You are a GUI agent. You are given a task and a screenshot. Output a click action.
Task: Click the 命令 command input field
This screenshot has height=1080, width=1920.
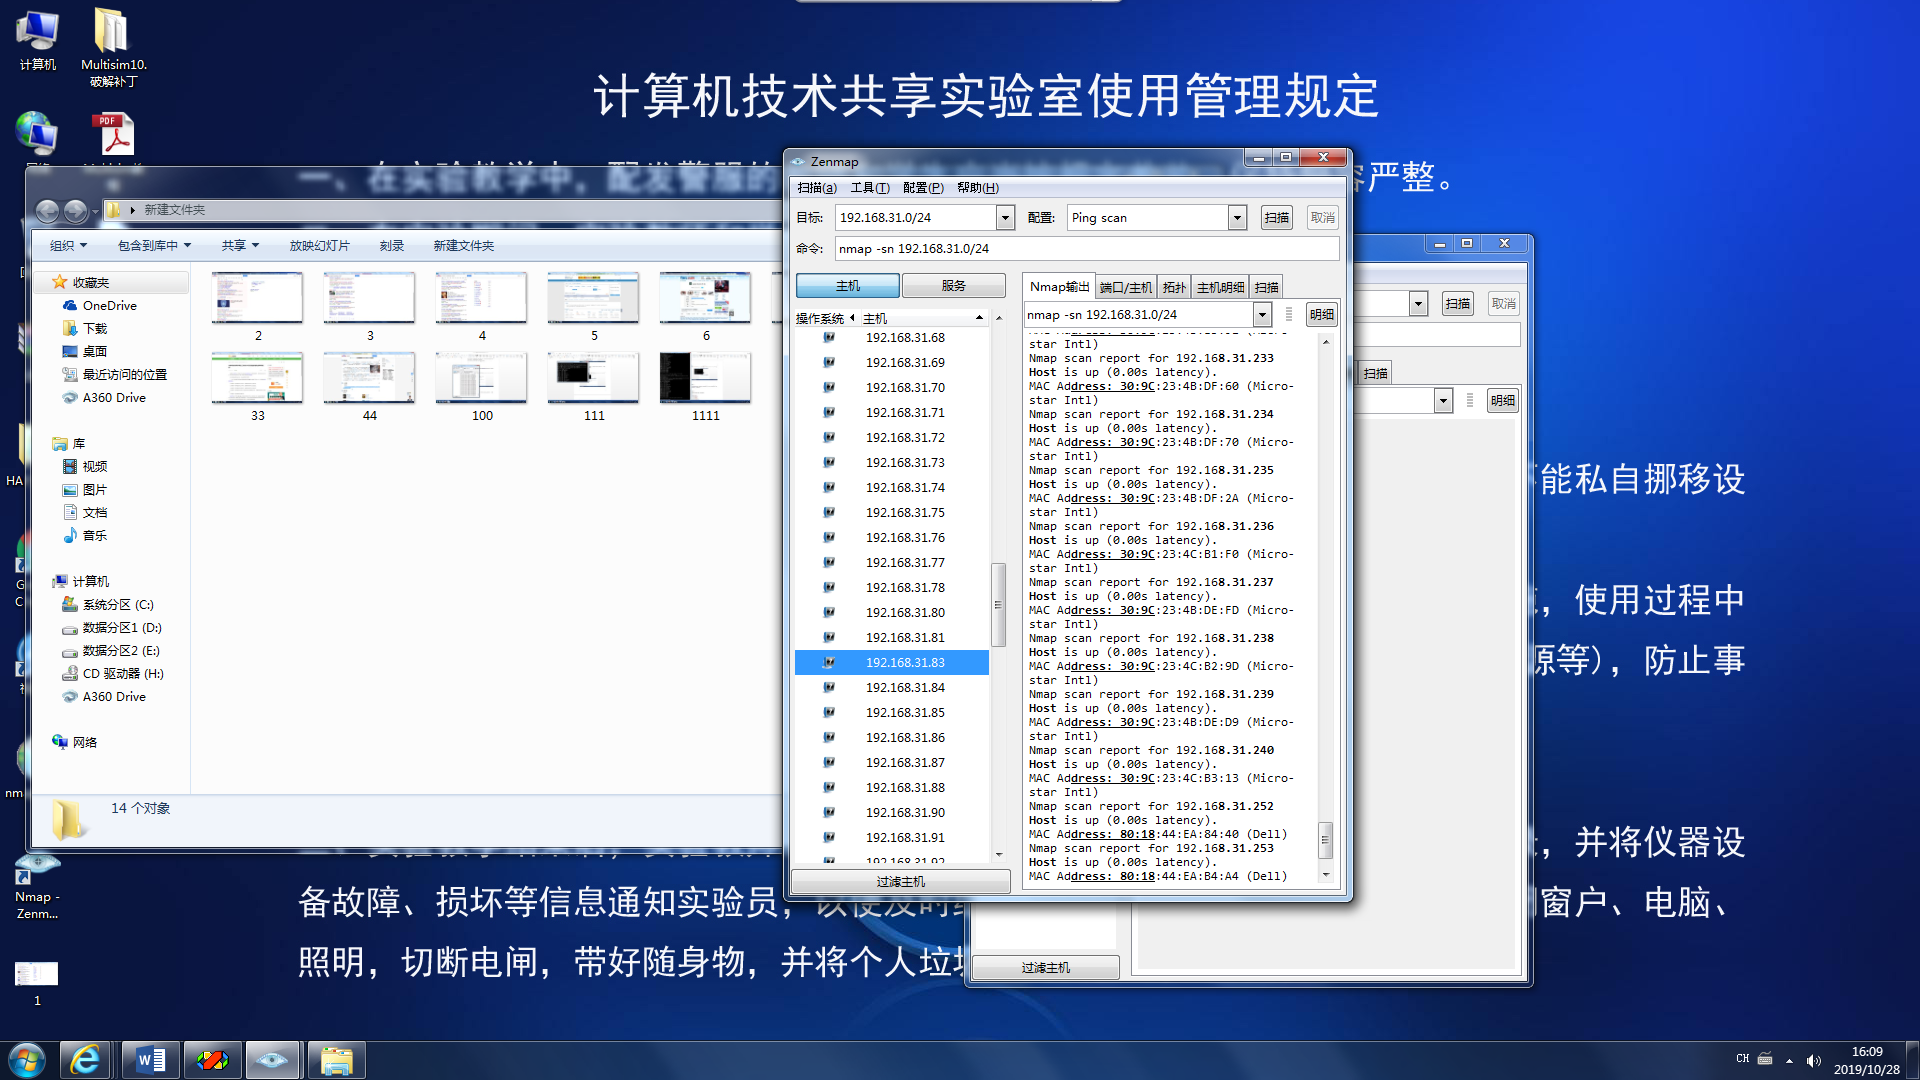pyautogui.click(x=1085, y=249)
